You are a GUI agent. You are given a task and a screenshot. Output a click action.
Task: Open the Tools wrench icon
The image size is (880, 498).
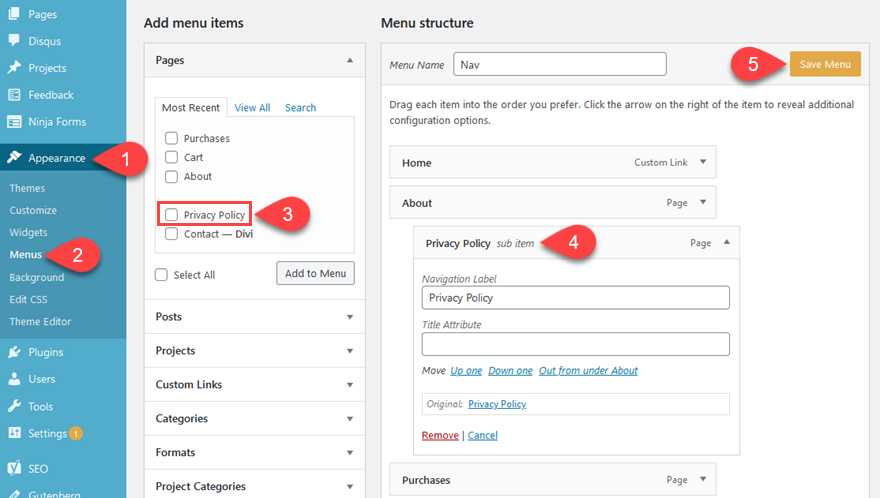pos(14,406)
